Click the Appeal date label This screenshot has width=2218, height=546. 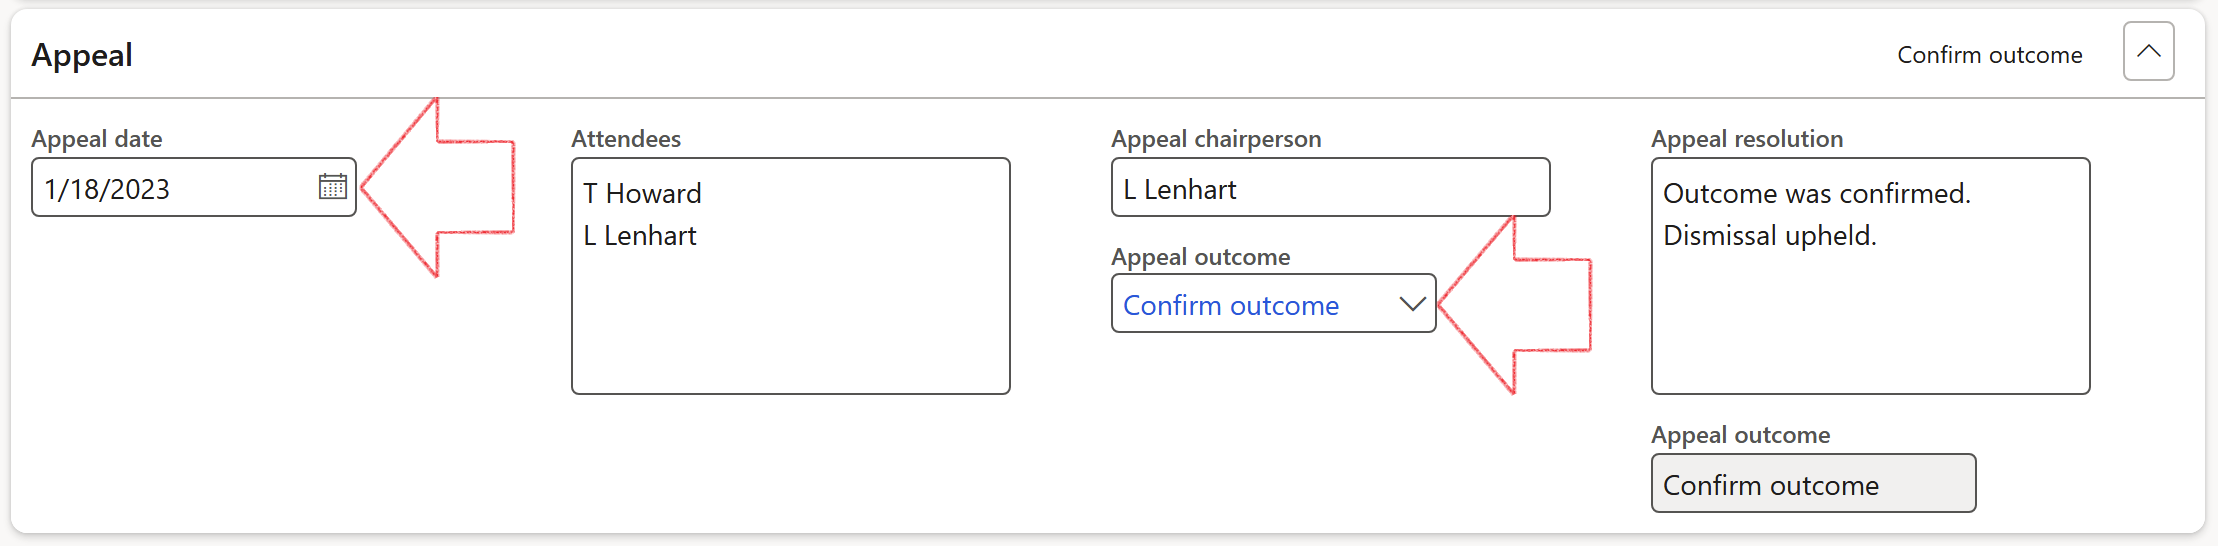point(97,139)
